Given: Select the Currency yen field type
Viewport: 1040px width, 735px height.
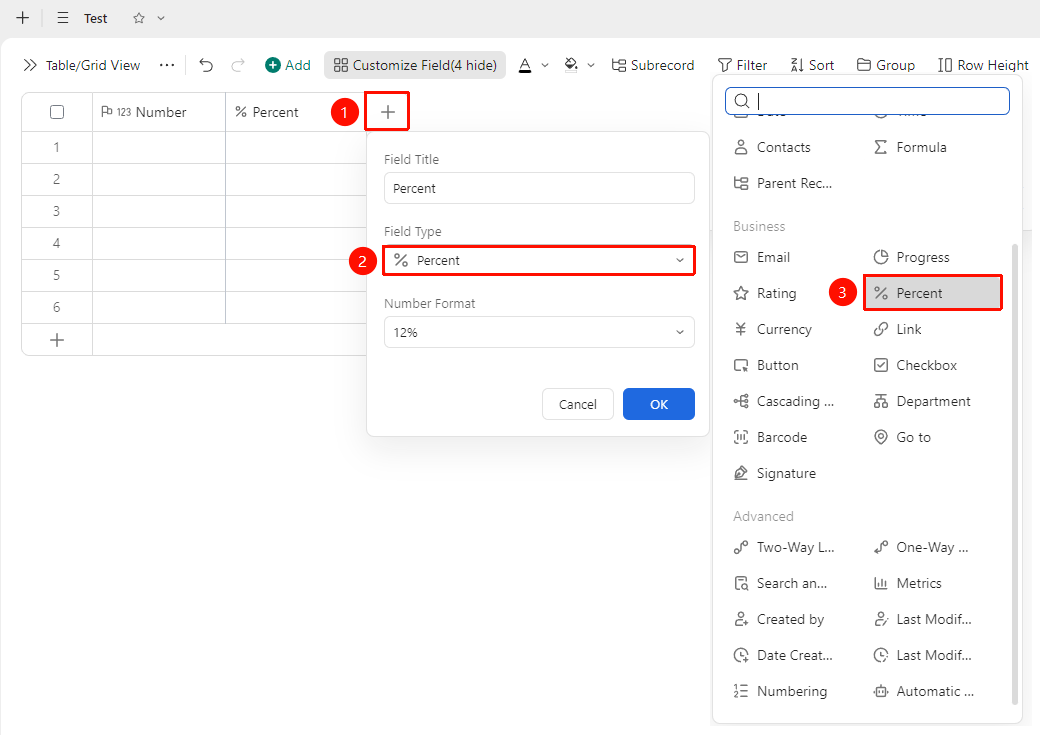Looking at the screenshot, I should [773, 329].
